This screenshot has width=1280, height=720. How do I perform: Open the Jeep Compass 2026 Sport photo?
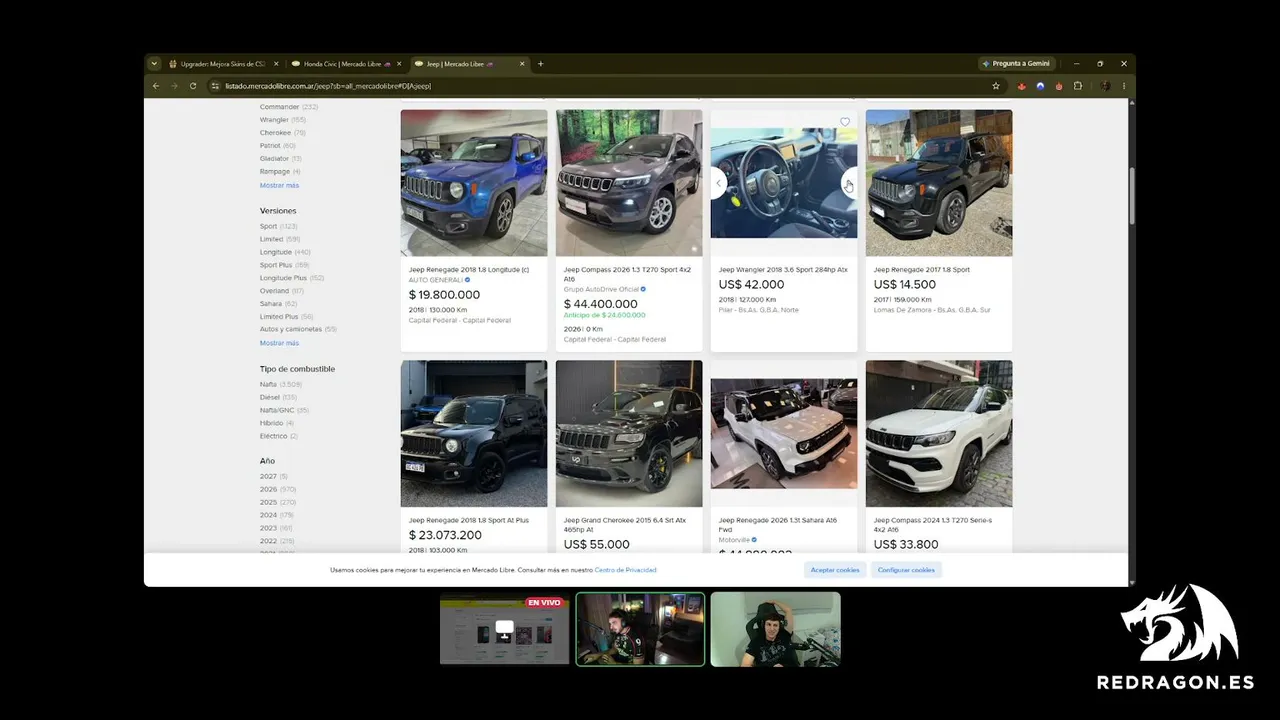629,183
